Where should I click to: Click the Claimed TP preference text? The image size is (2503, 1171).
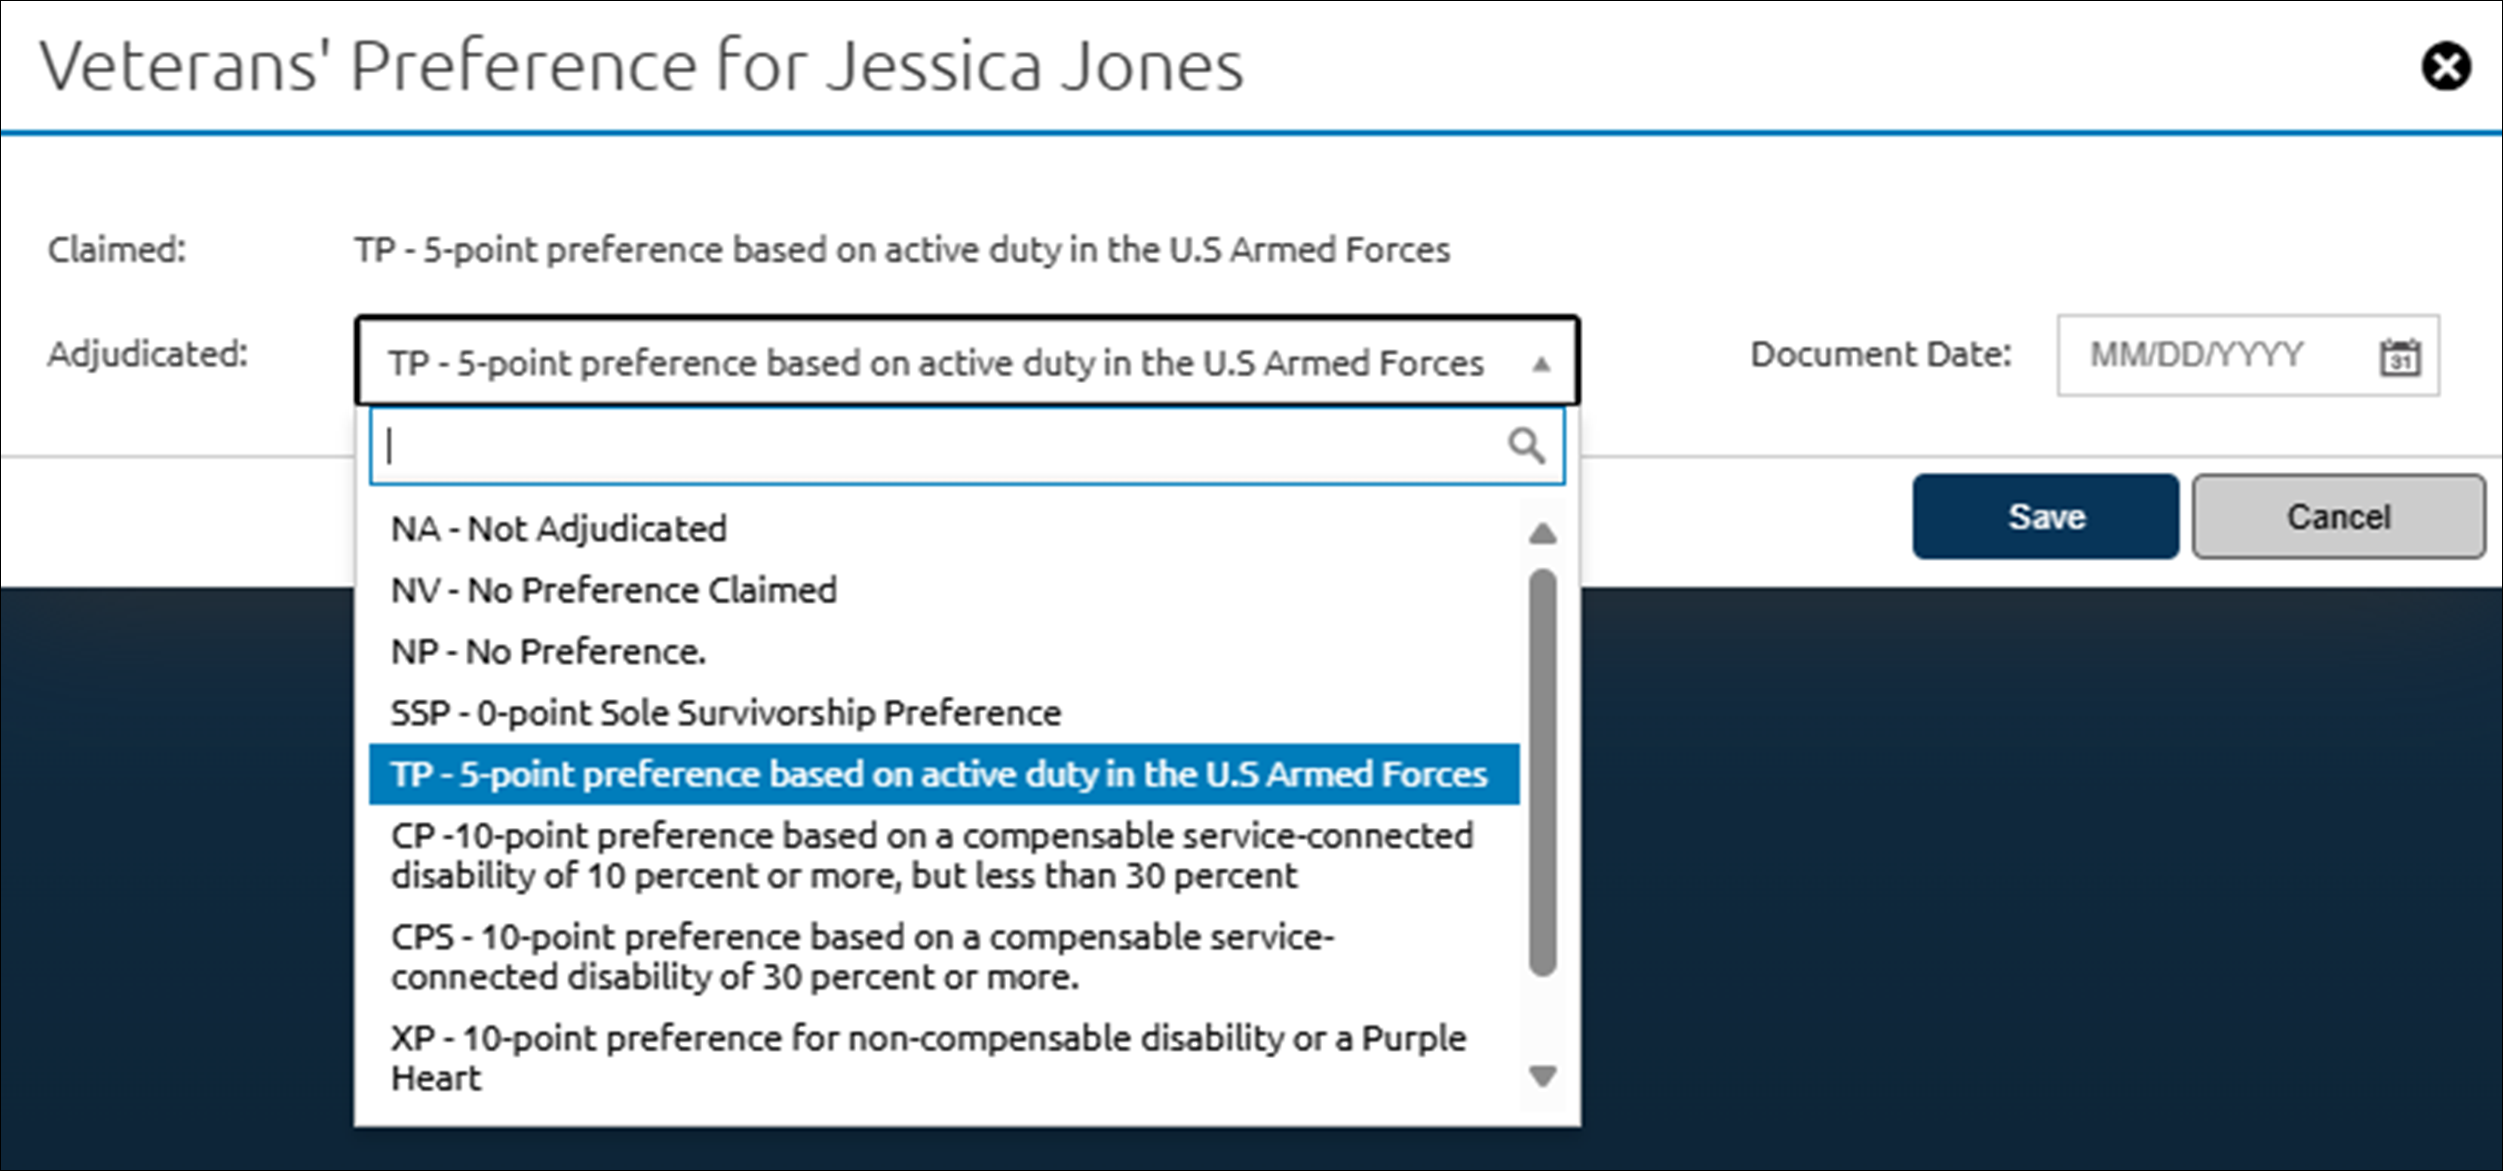902,250
